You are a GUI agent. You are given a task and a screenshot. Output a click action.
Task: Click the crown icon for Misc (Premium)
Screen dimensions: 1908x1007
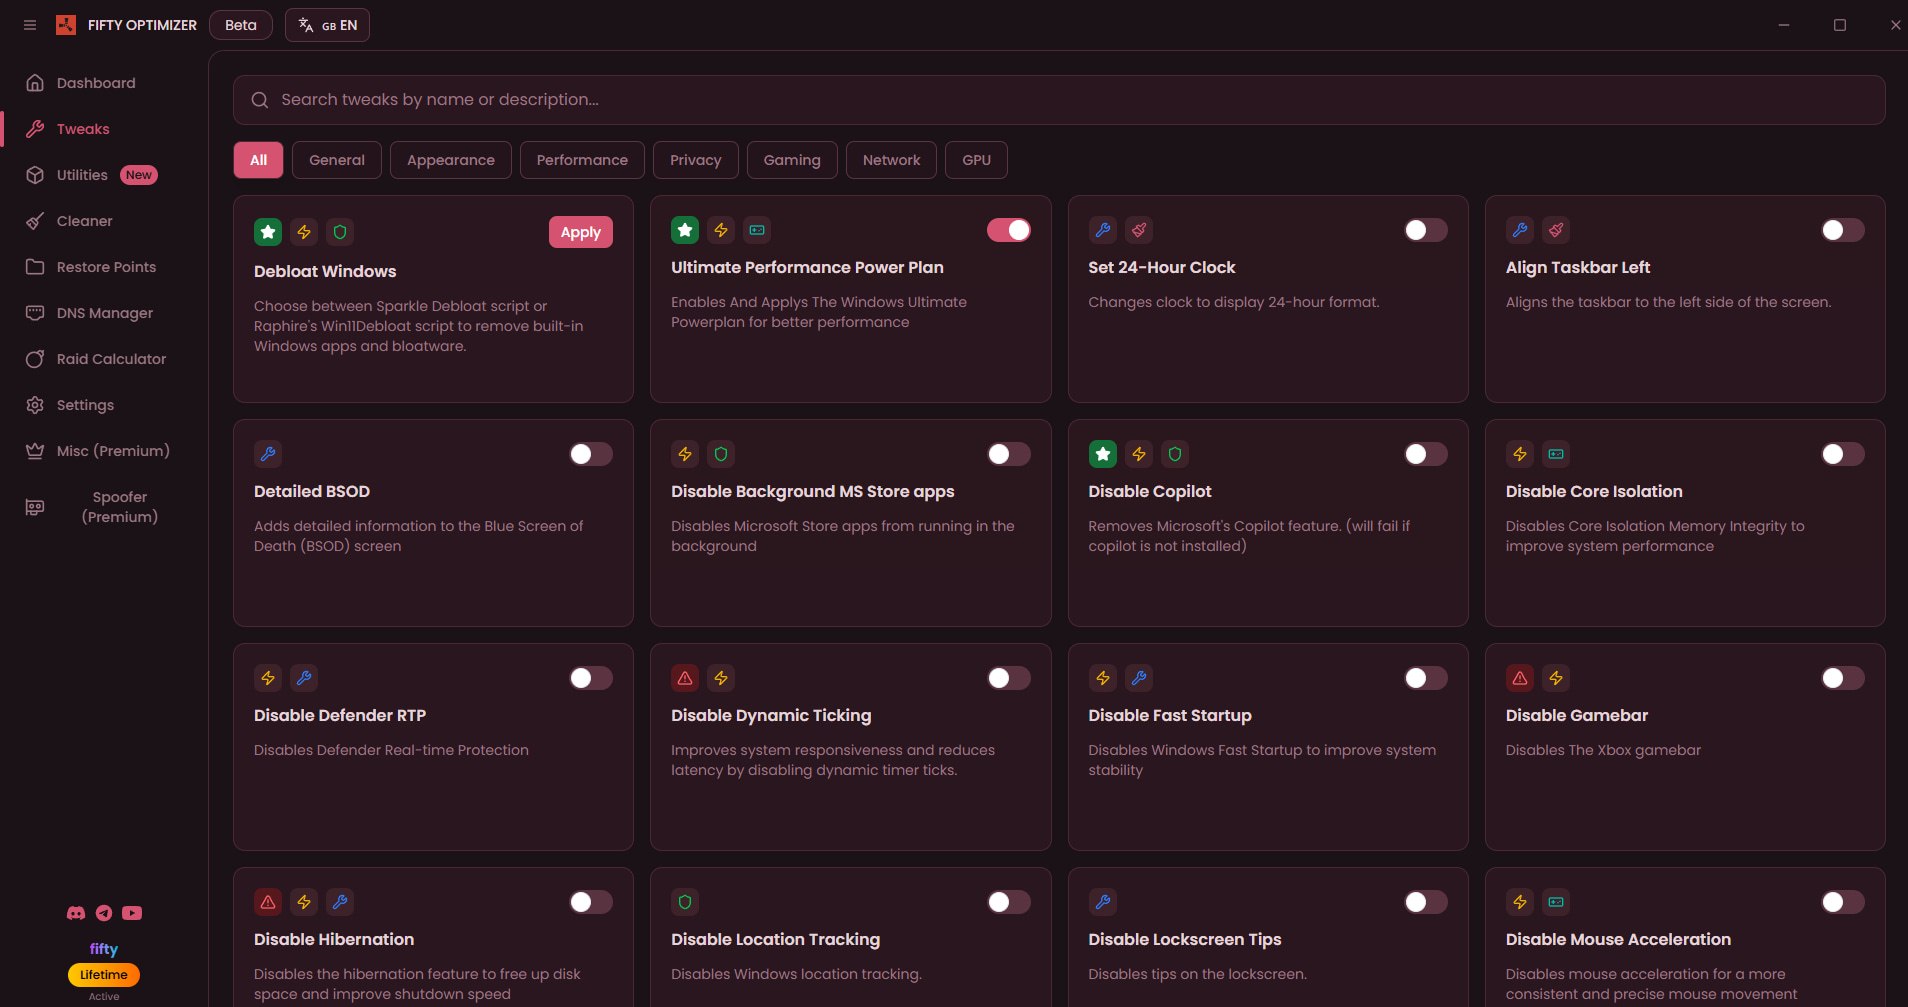[x=35, y=451]
